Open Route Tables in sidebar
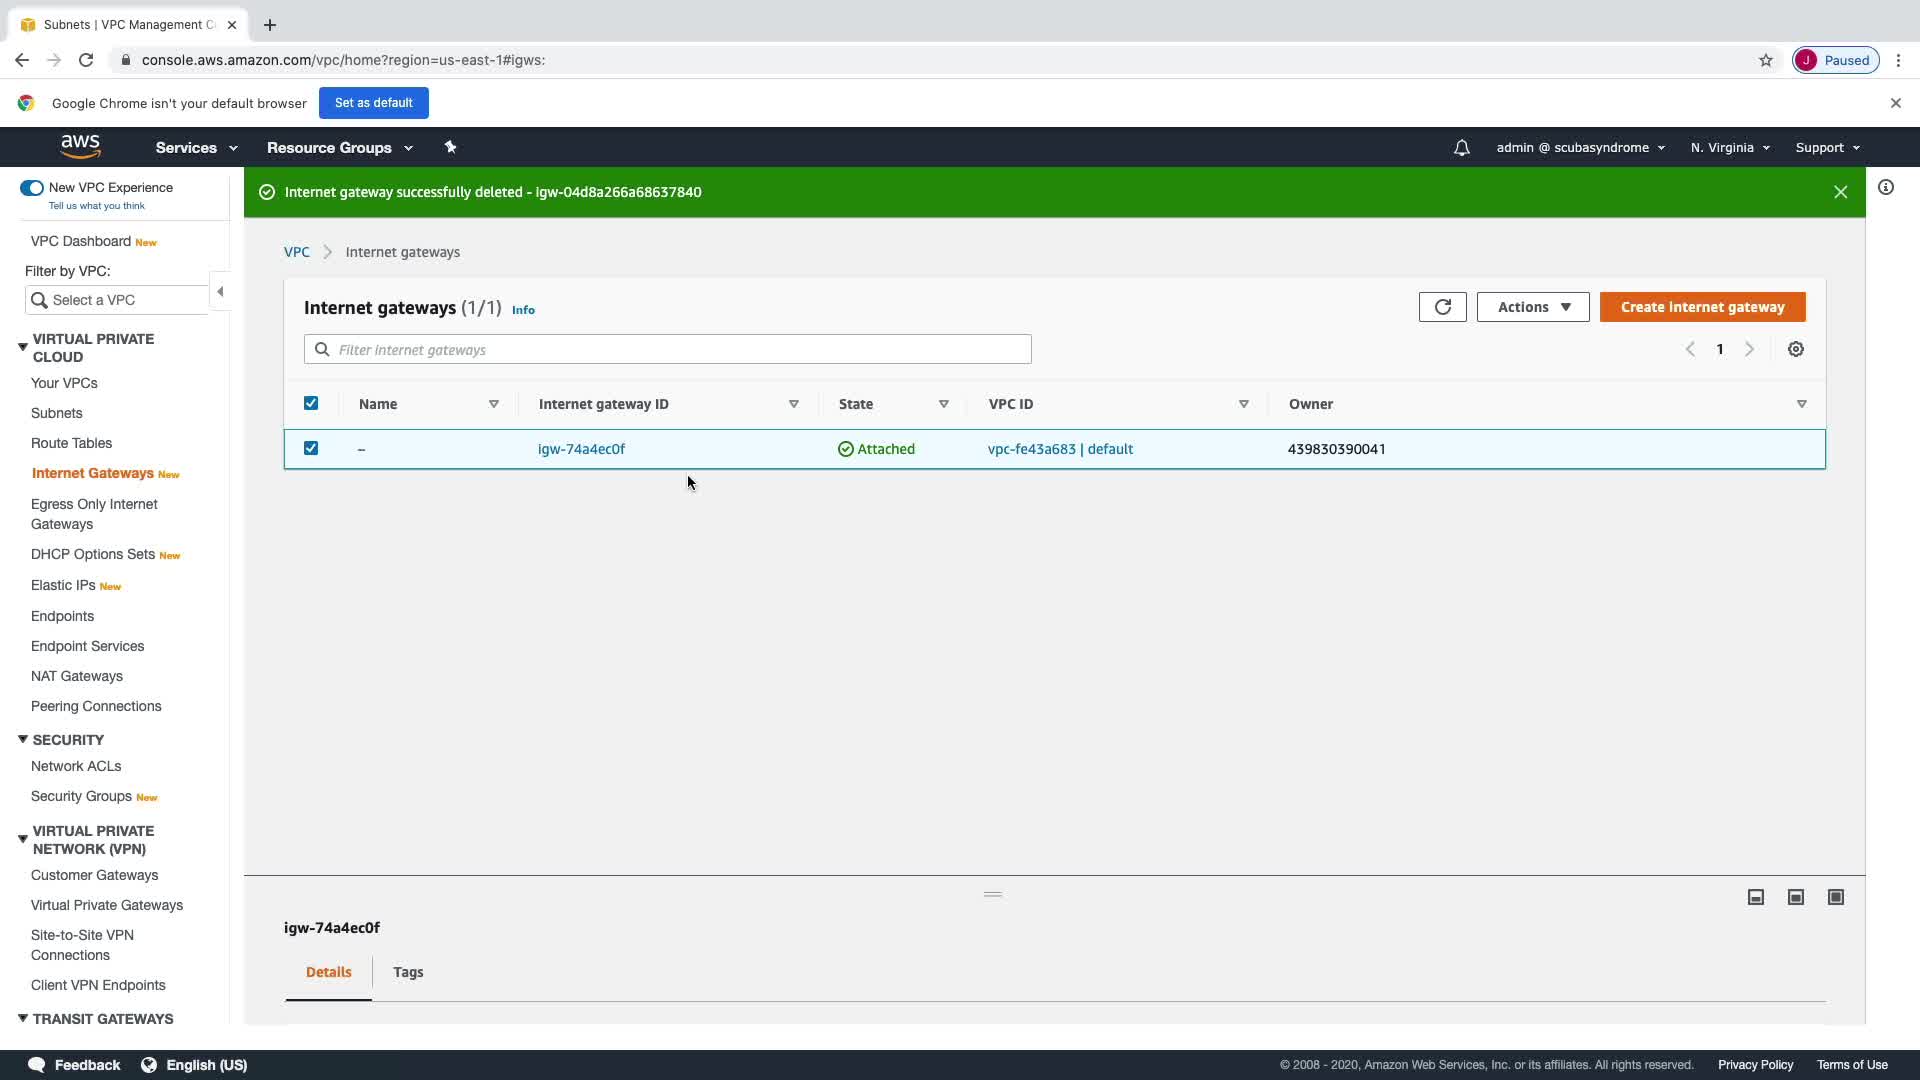Image resolution: width=1920 pixels, height=1080 pixels. point(71,443)
